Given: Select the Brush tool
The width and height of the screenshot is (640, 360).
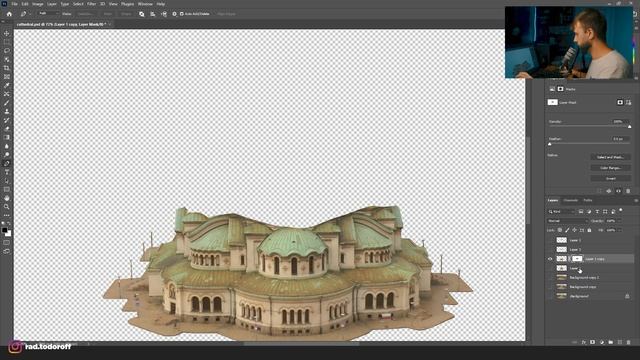Looking at the screenshot, I should pyautogui.click(x=7, y=103).
